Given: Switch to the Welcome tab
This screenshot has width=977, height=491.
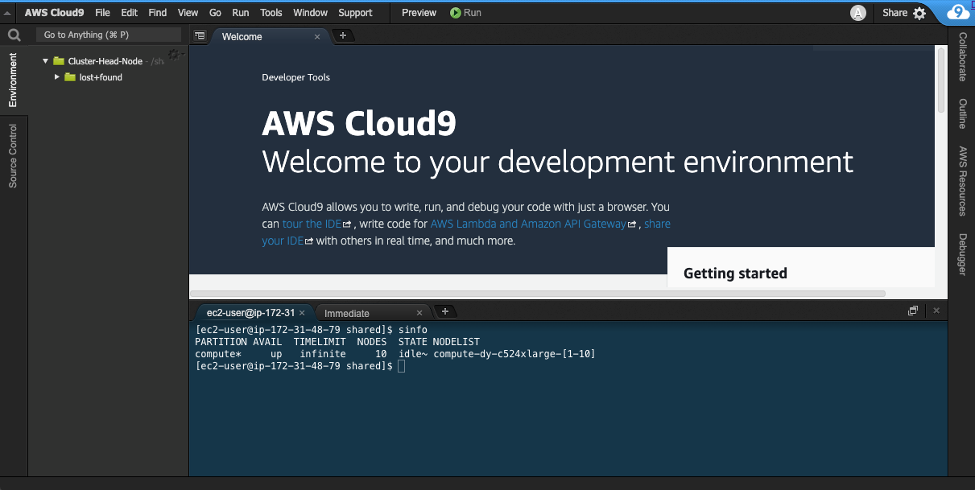Looking at the screenshot, I should [242, 37].
